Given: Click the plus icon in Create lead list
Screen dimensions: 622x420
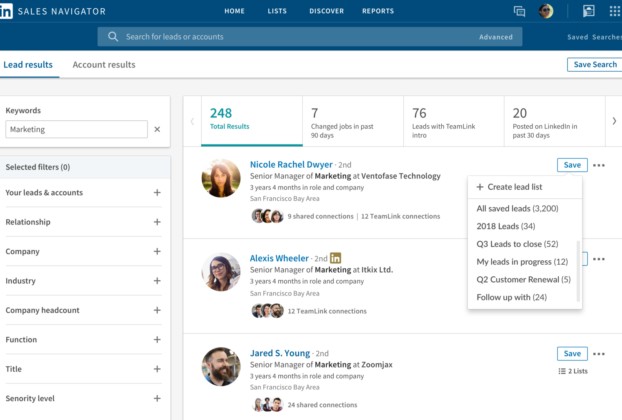Looking at the screenshot, I should pos(480,187).
